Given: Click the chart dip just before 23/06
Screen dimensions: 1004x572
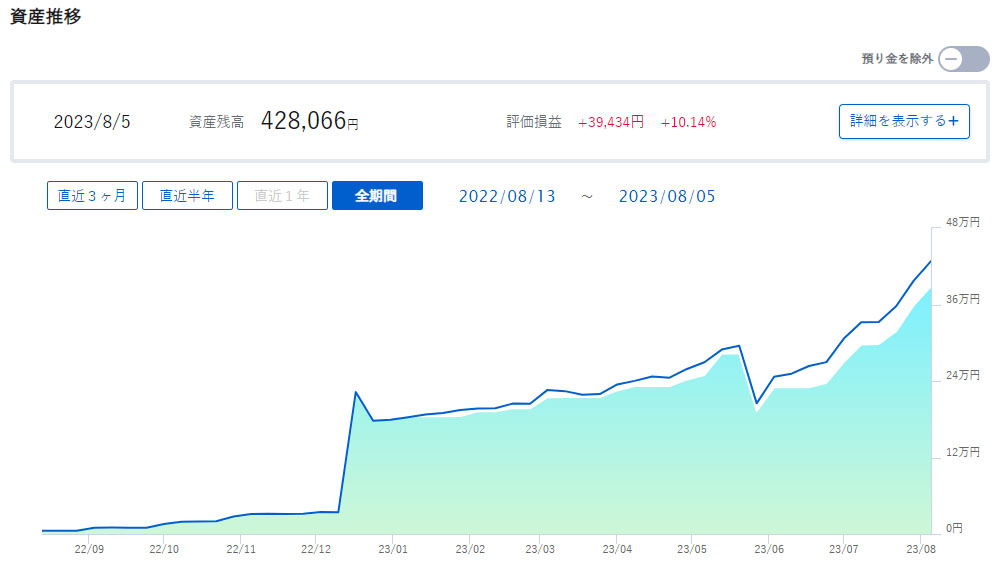Looking at the screenshot, I should click(x=757, y=403).
